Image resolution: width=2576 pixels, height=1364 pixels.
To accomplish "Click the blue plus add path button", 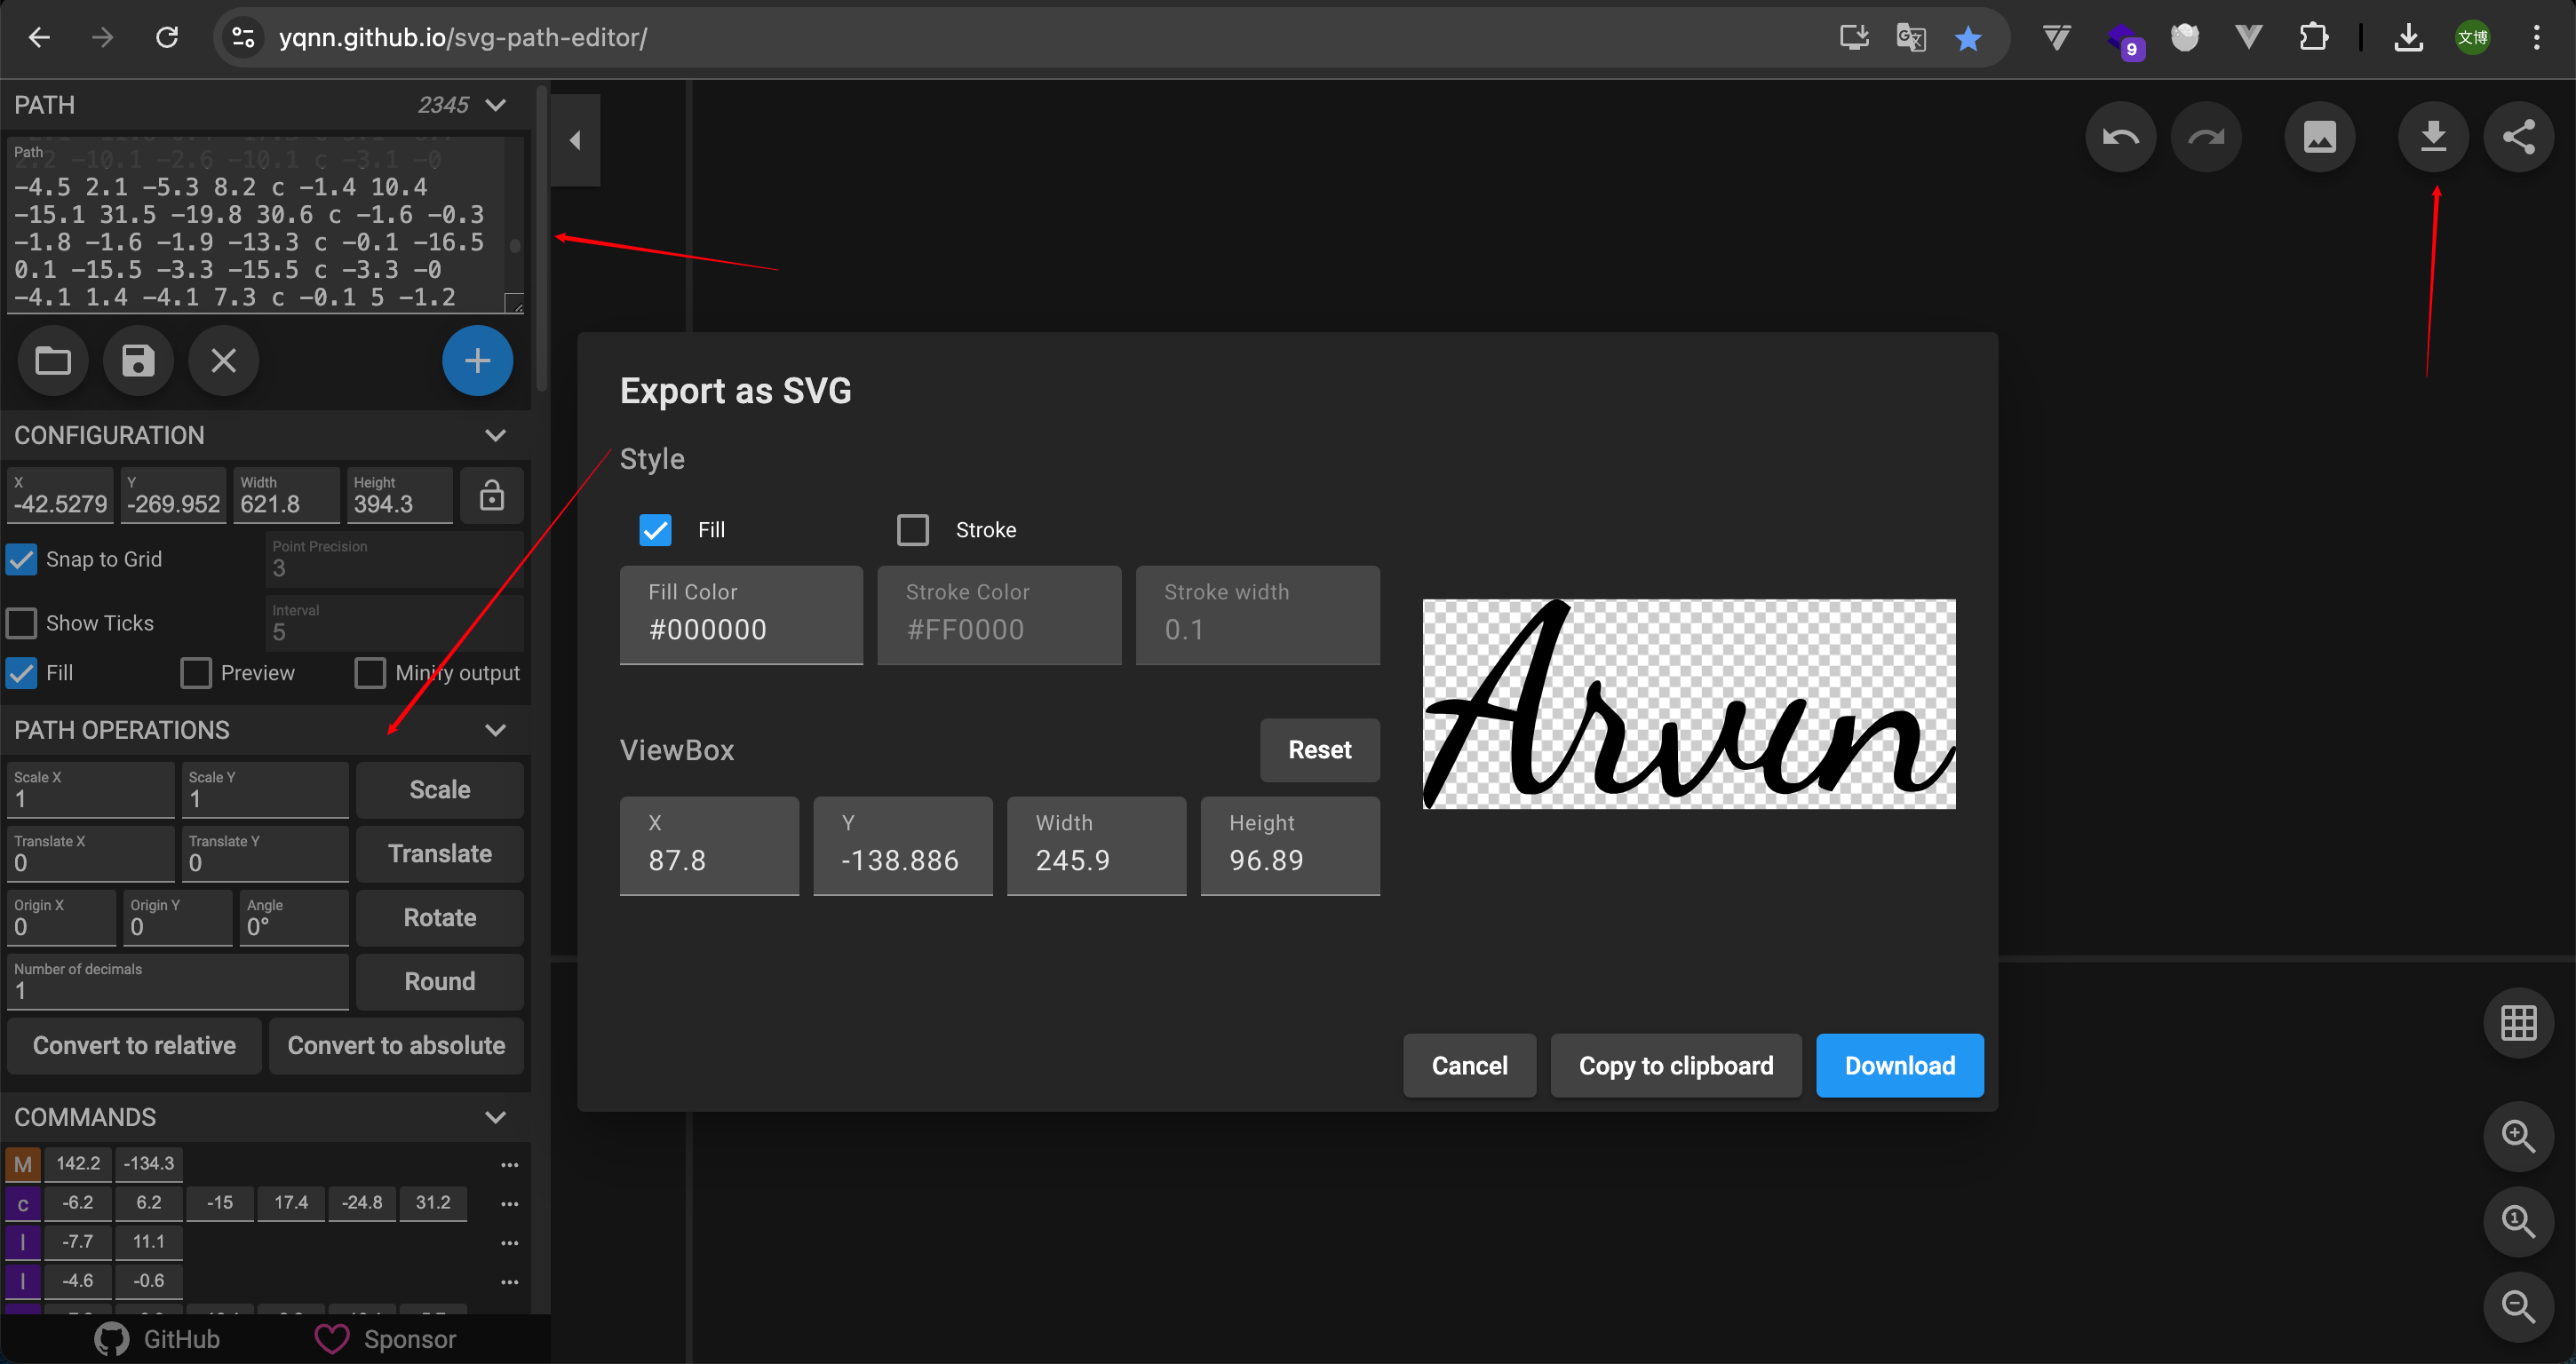I will (x=477, y=360).
